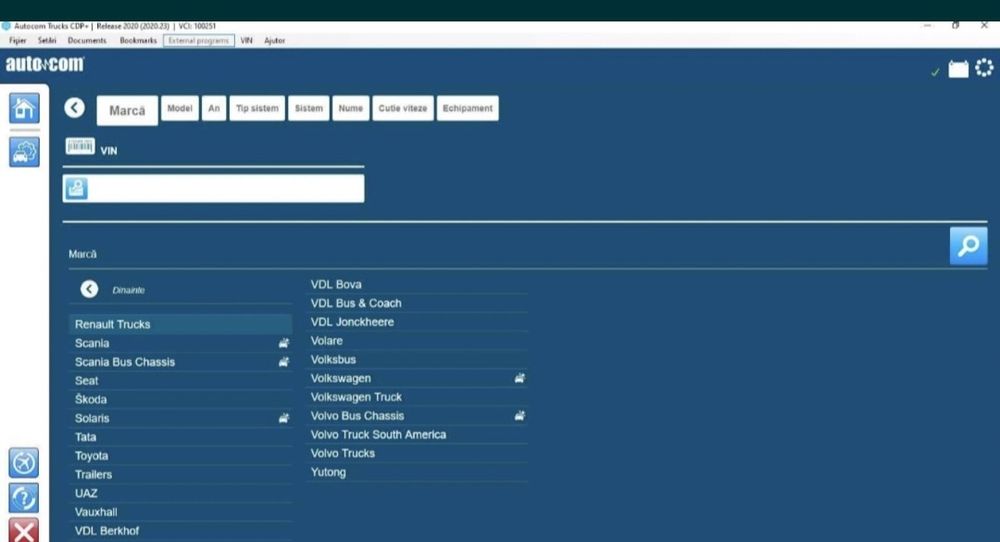This screenshot has width=1000, height=542.
Task: Click the Dinainte back arrow icon
Action: (x=89, y=289)
